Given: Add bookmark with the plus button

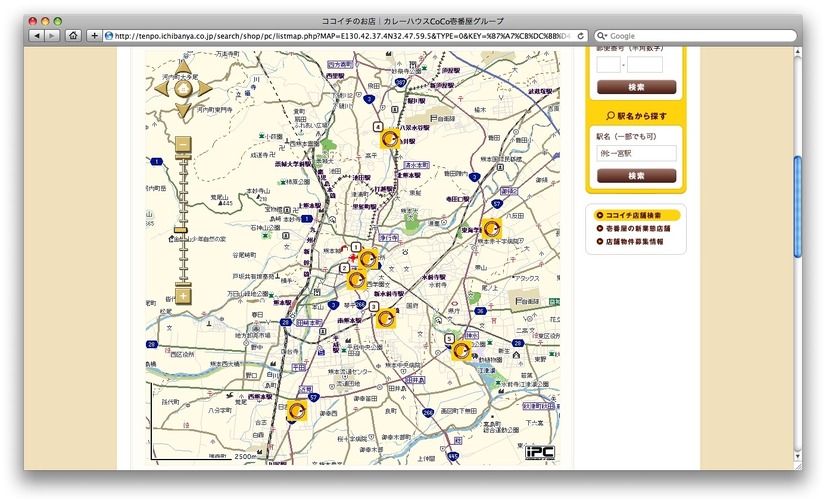Looking at the screenshot, I should (94, 36).
